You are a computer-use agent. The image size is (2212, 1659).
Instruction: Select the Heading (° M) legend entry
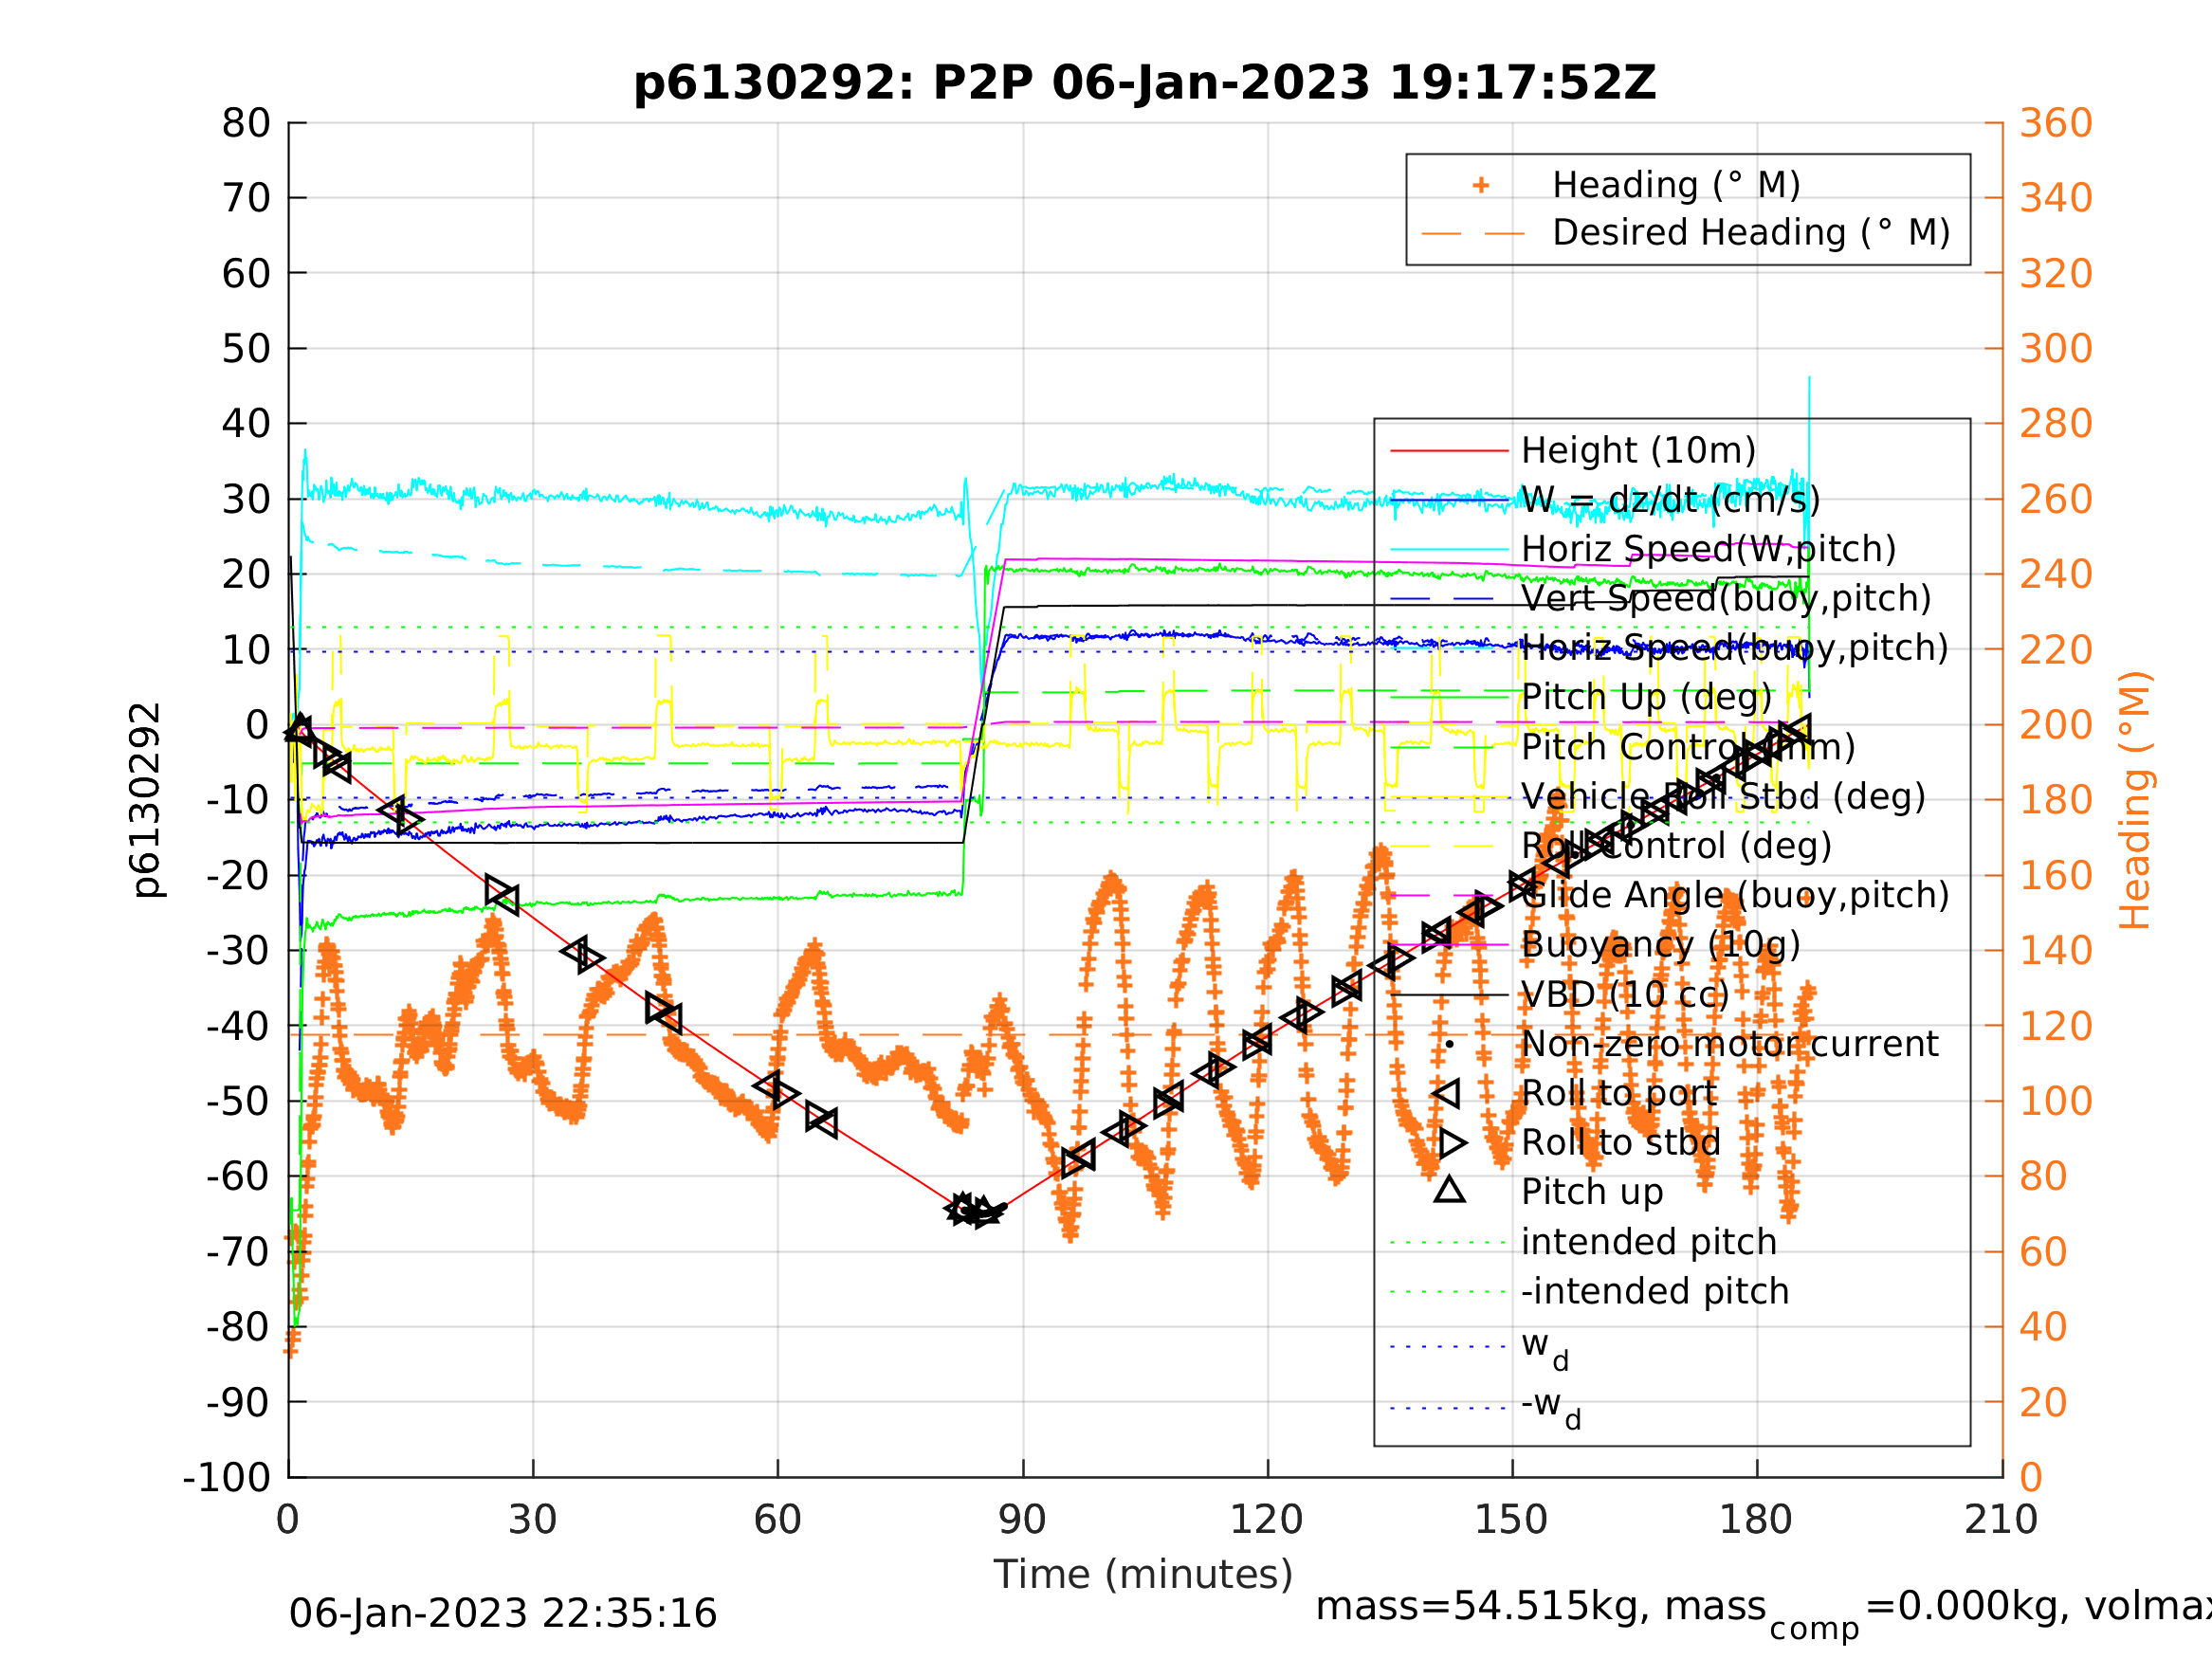point(1675,185)
